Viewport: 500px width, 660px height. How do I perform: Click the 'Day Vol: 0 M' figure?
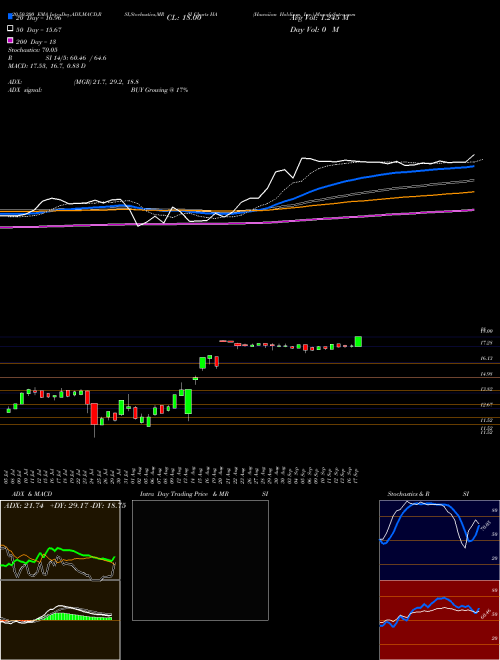pos(314,29)
